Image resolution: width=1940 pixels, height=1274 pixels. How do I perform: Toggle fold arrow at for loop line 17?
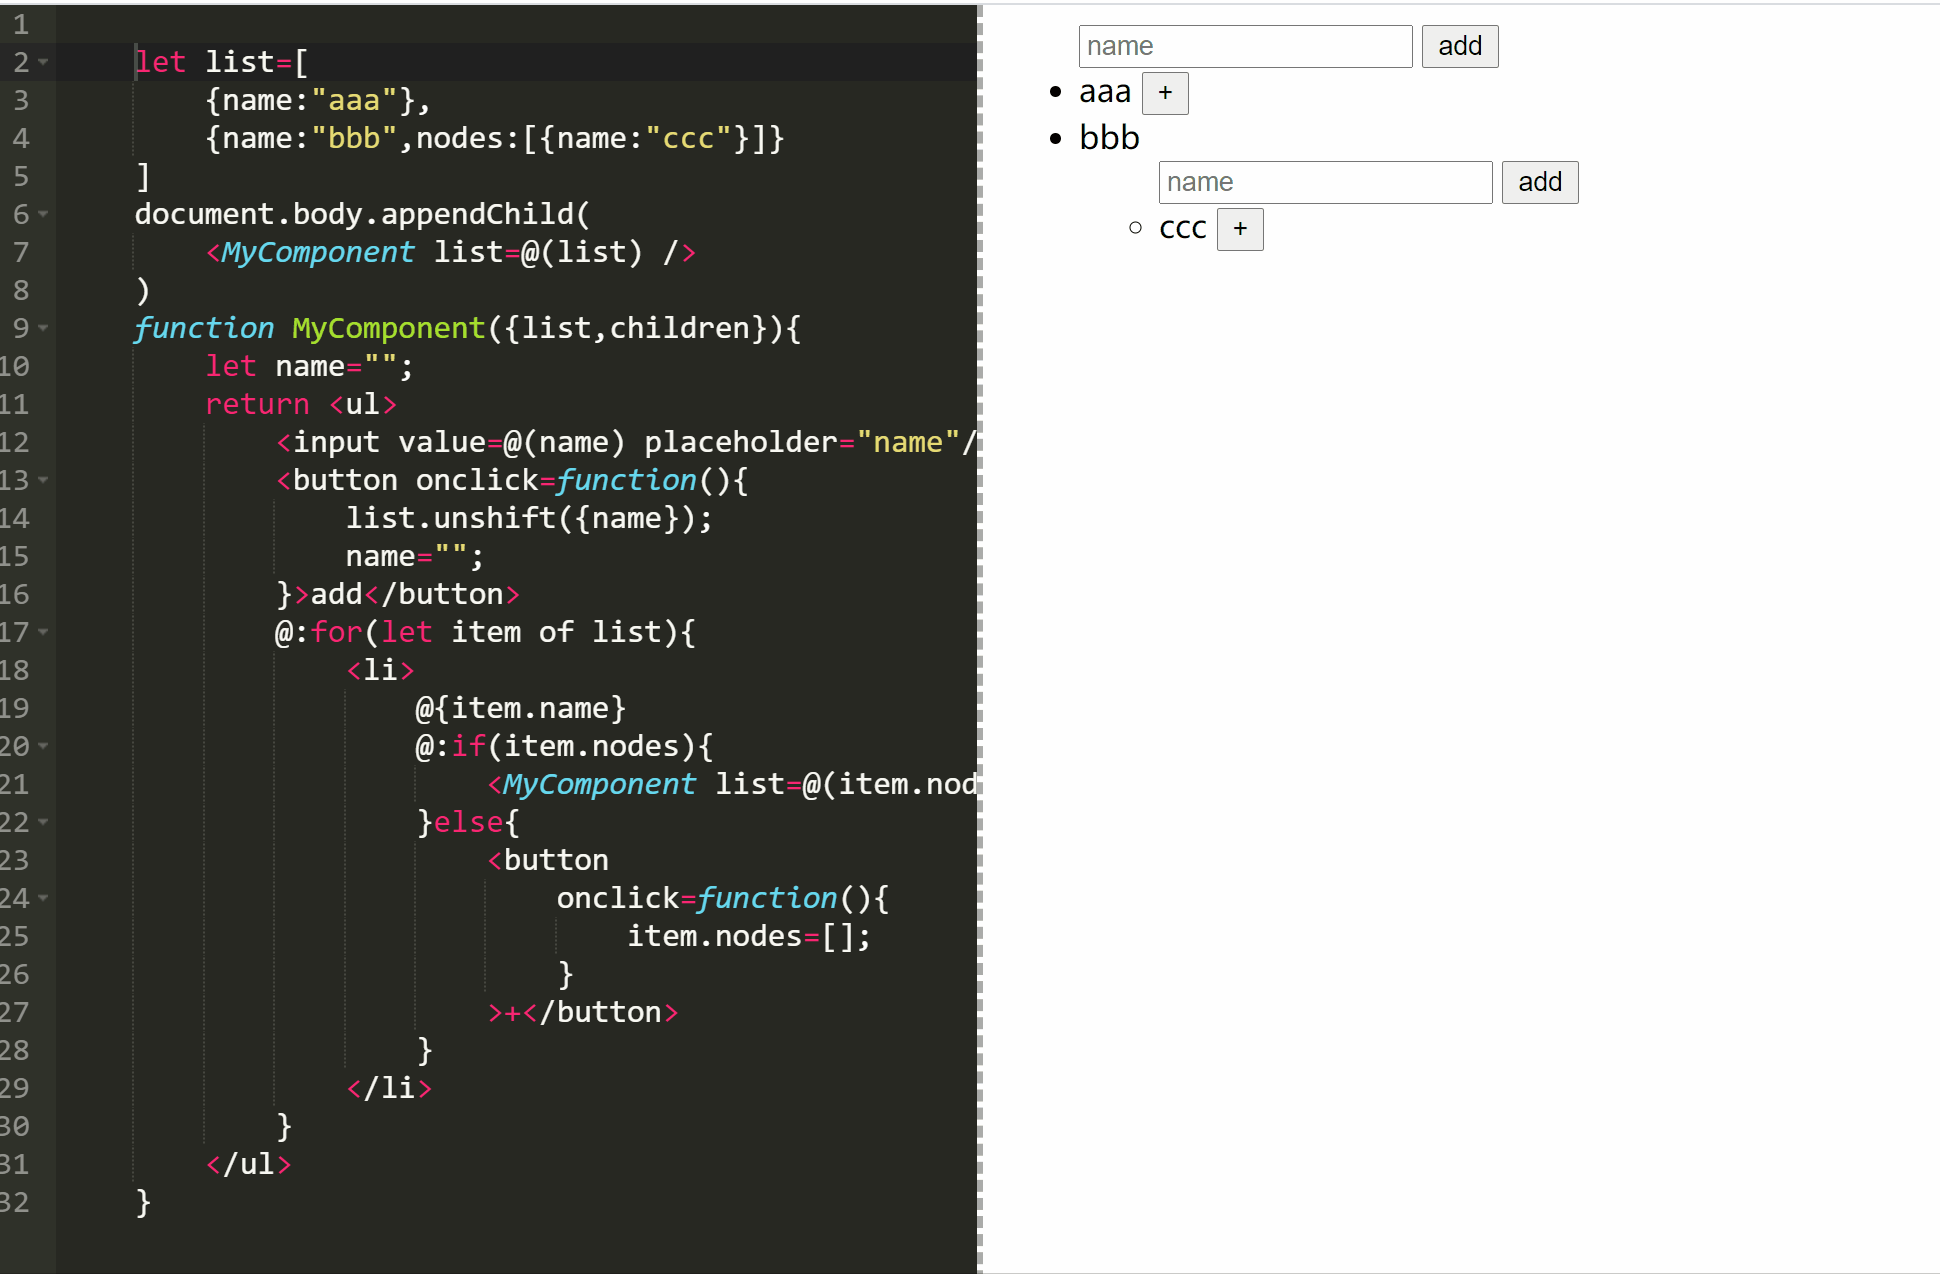click(43, 632)
